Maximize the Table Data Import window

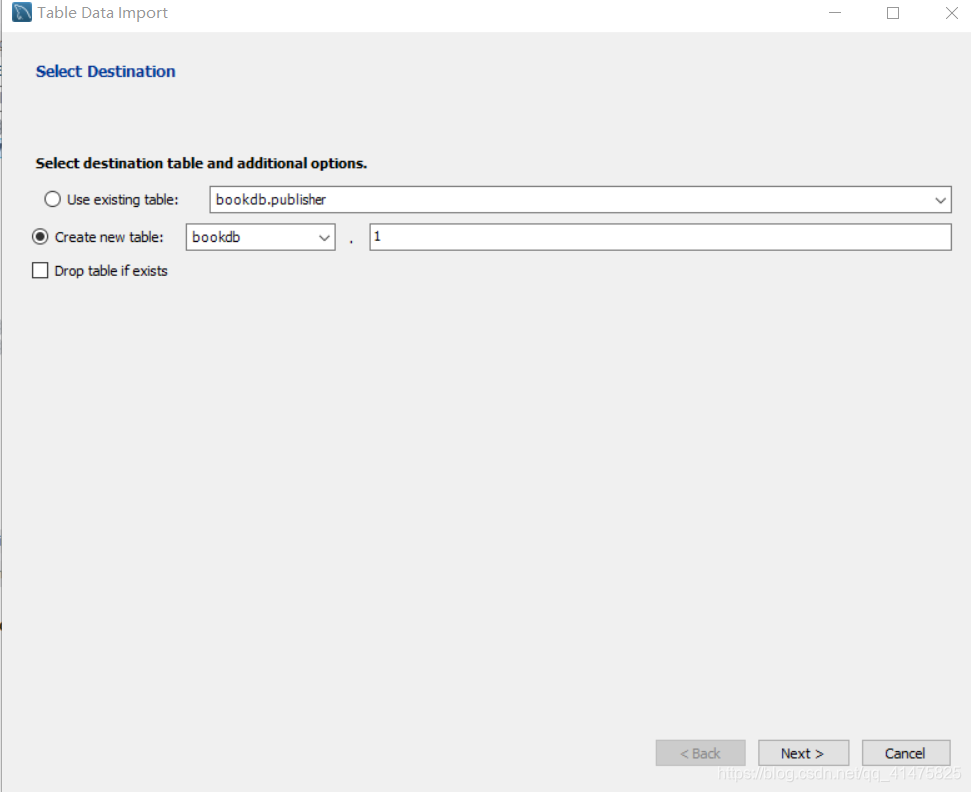coord(893,13)
